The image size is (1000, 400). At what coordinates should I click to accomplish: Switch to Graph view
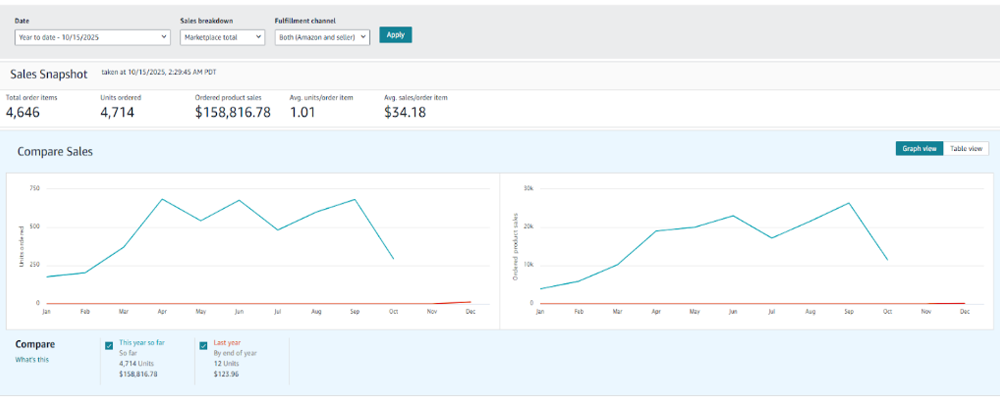click(919, 148)
